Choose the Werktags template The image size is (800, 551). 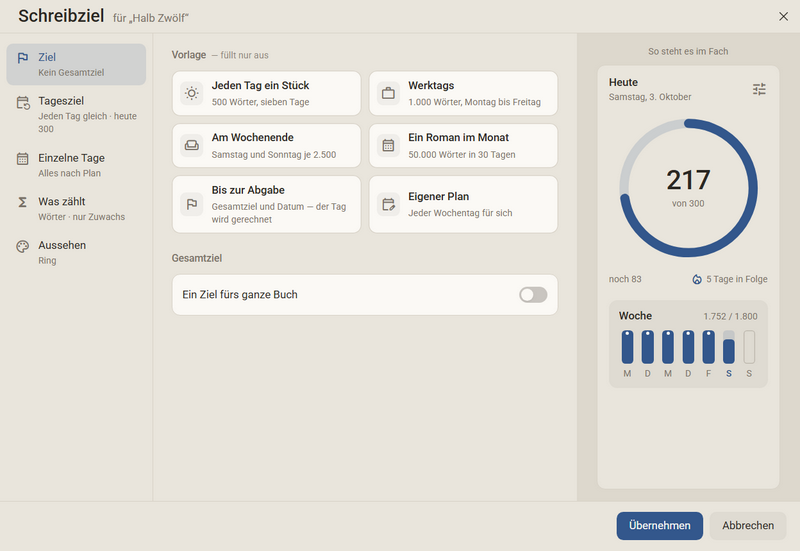463,93
